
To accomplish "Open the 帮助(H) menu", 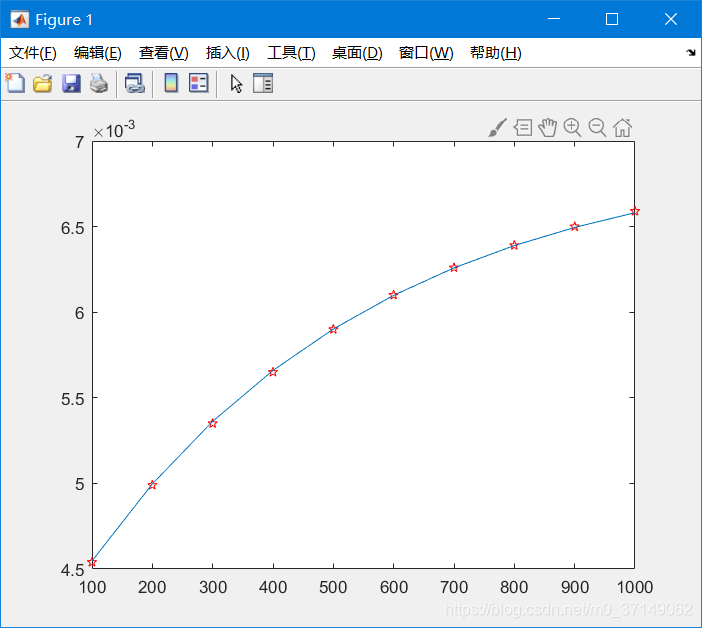I will (x=496, y=53).
